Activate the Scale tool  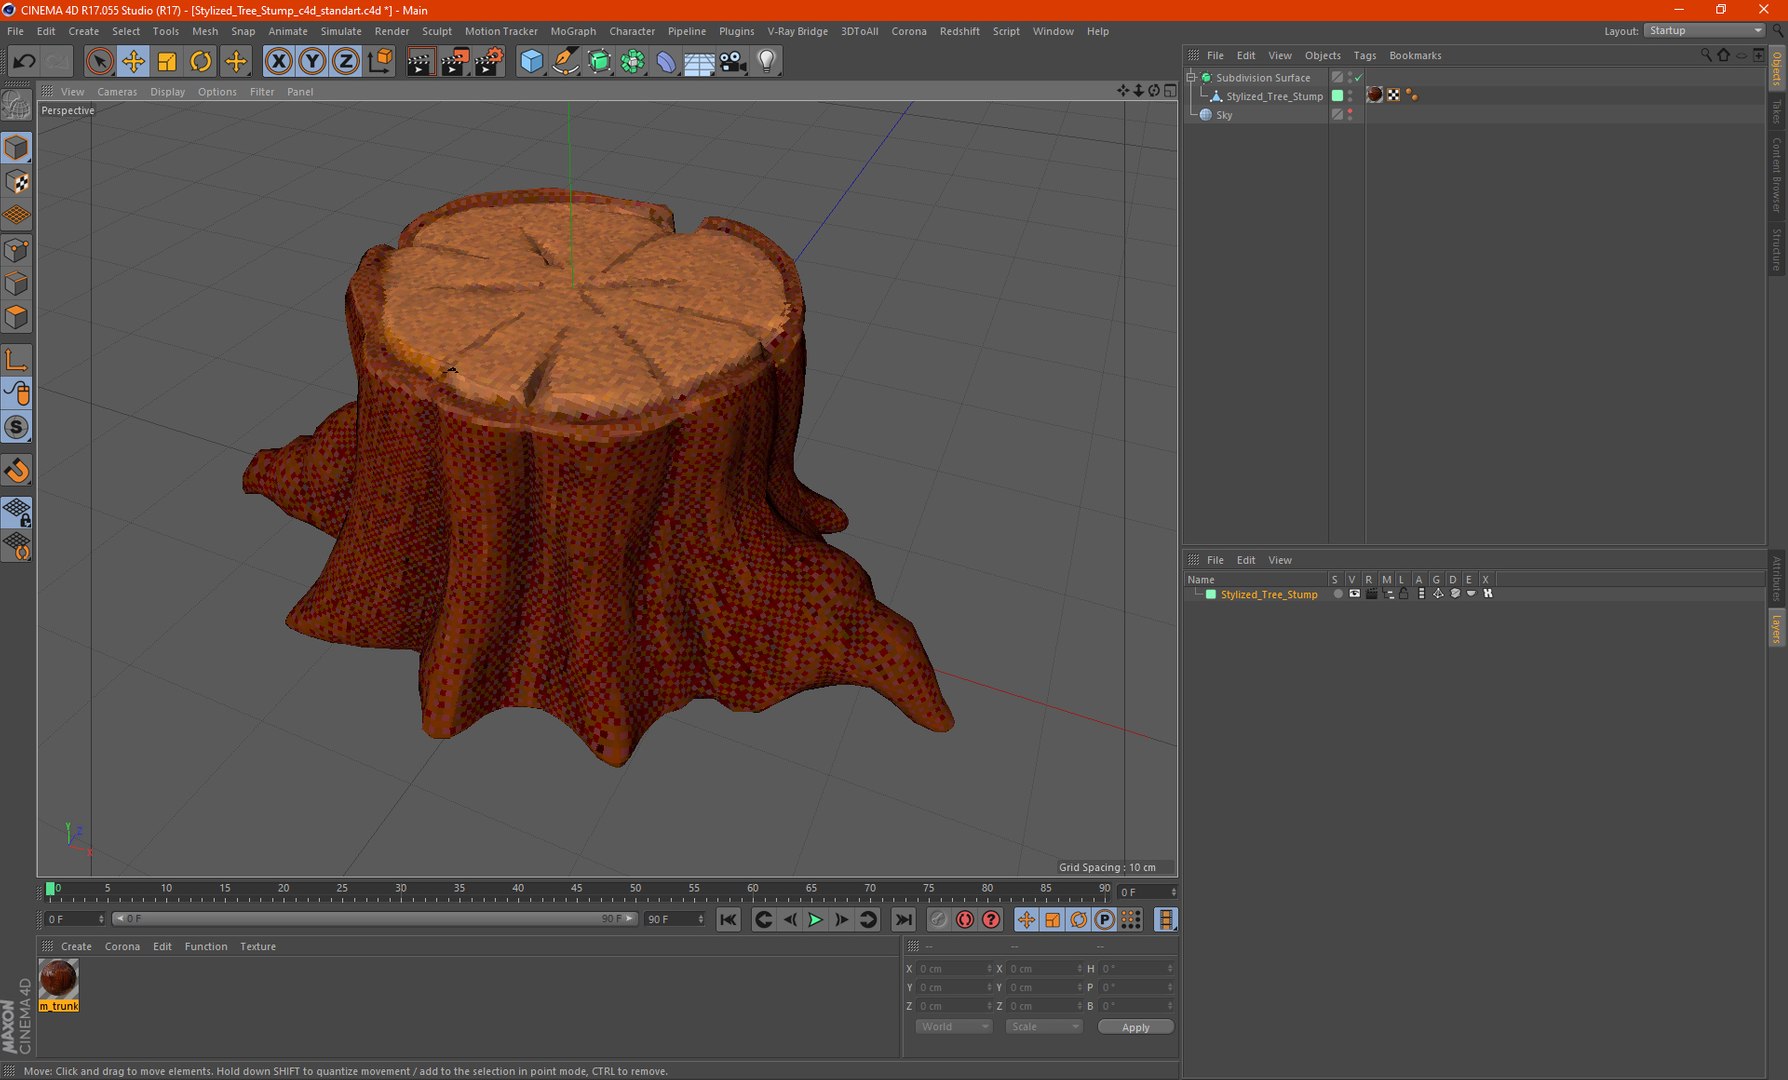coord(167,61)
